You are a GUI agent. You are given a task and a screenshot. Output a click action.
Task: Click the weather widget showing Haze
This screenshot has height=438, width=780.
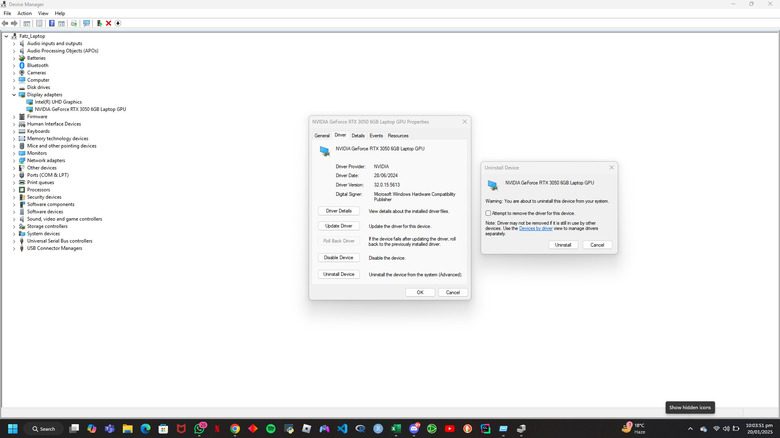[x=634, y=429]
